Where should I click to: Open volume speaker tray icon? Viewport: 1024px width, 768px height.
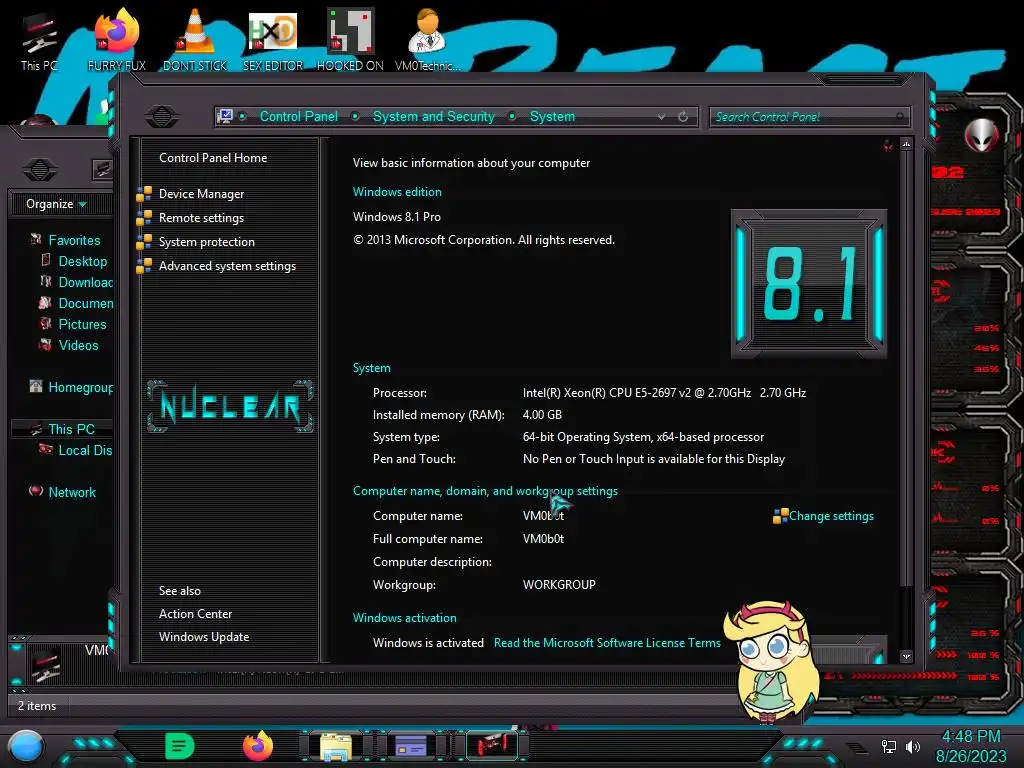point(913,746)
